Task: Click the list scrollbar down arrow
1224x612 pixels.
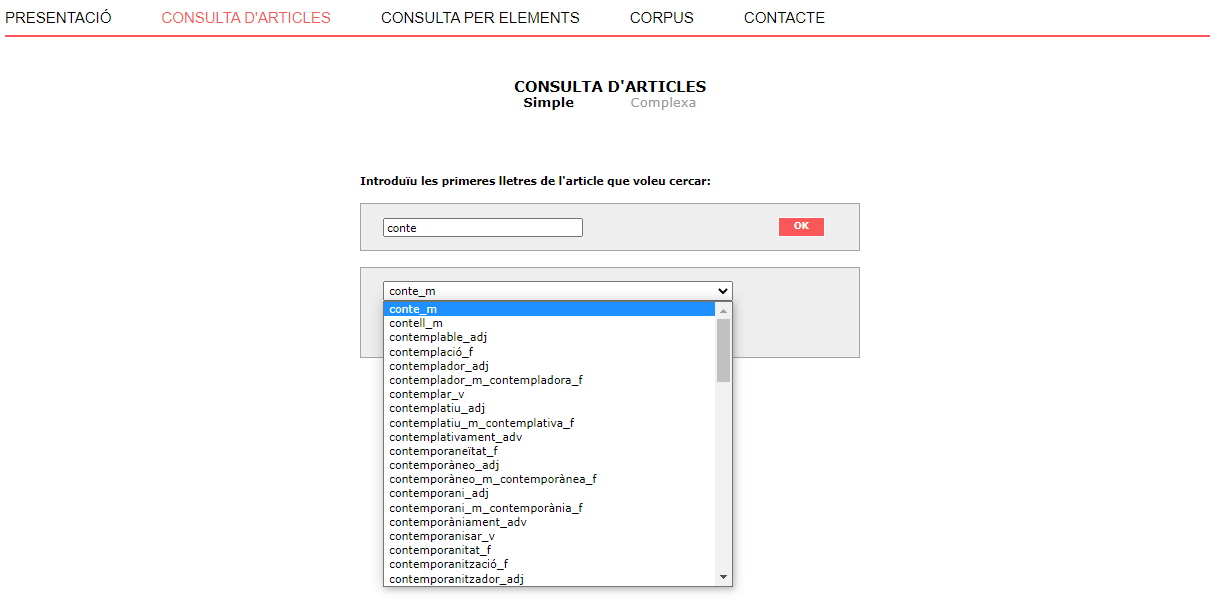Action: [723, 577]
